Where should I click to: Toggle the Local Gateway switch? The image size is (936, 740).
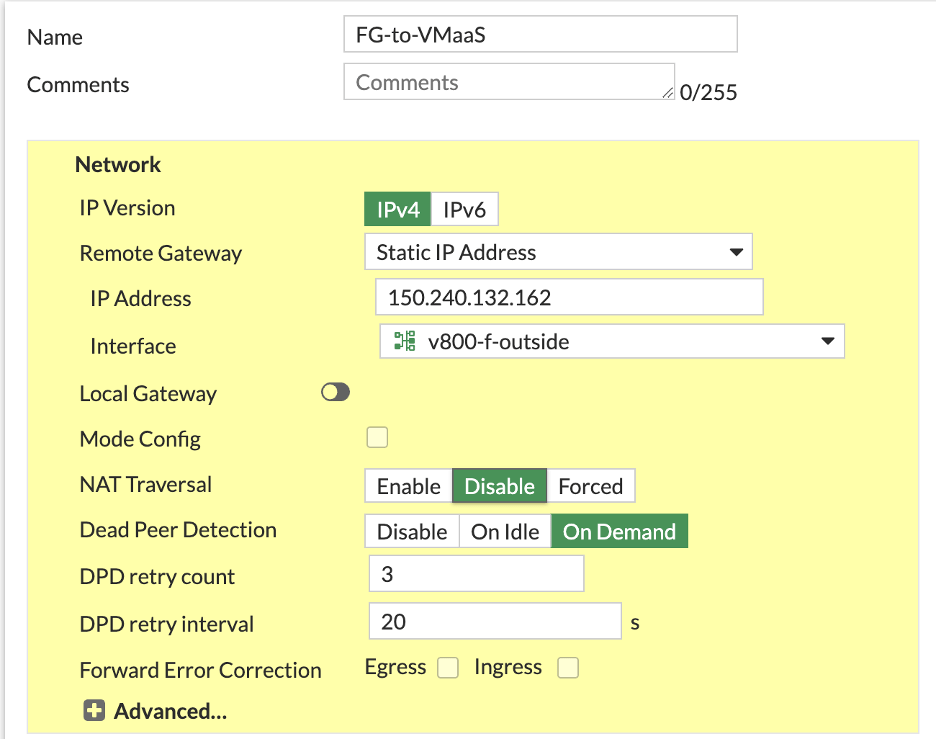pos(335,393)
